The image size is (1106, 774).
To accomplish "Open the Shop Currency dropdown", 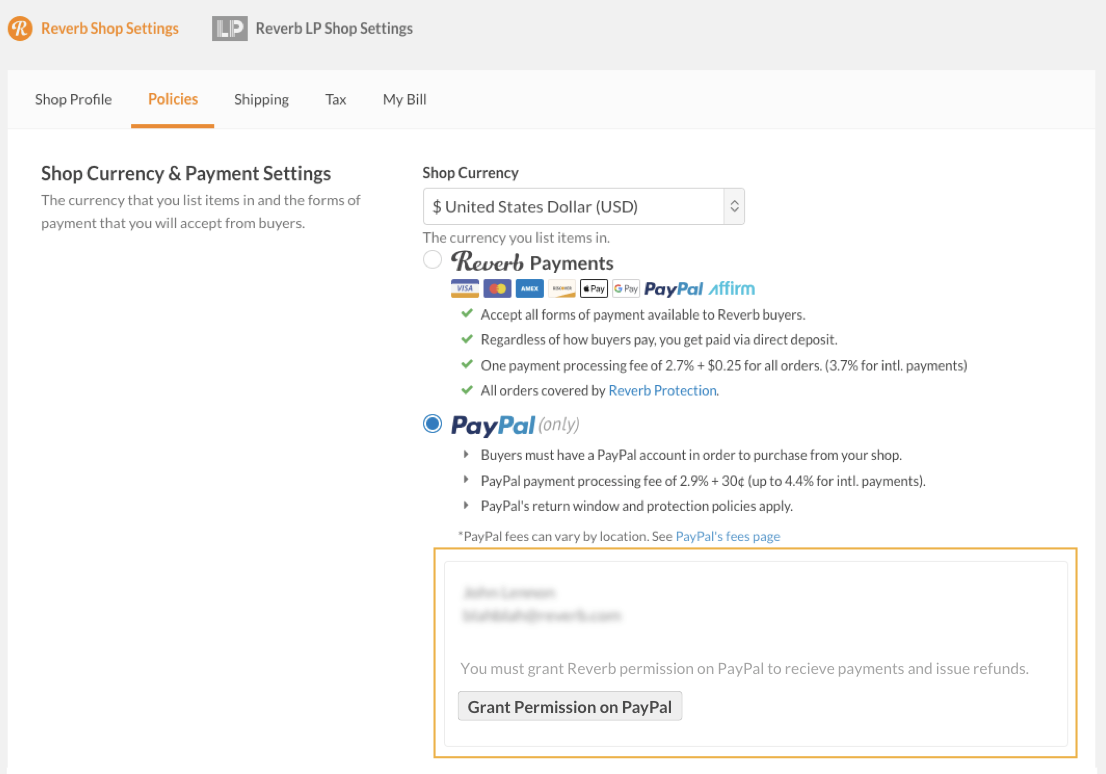I will pyautogui.click(x=583, y=207).
